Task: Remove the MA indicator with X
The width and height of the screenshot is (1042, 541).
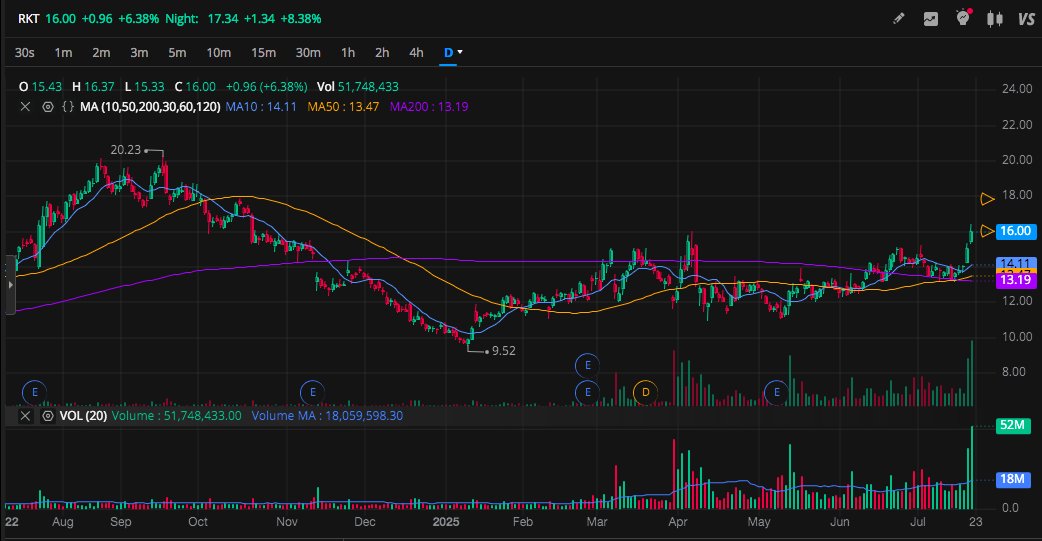Action: coord(25,106)
